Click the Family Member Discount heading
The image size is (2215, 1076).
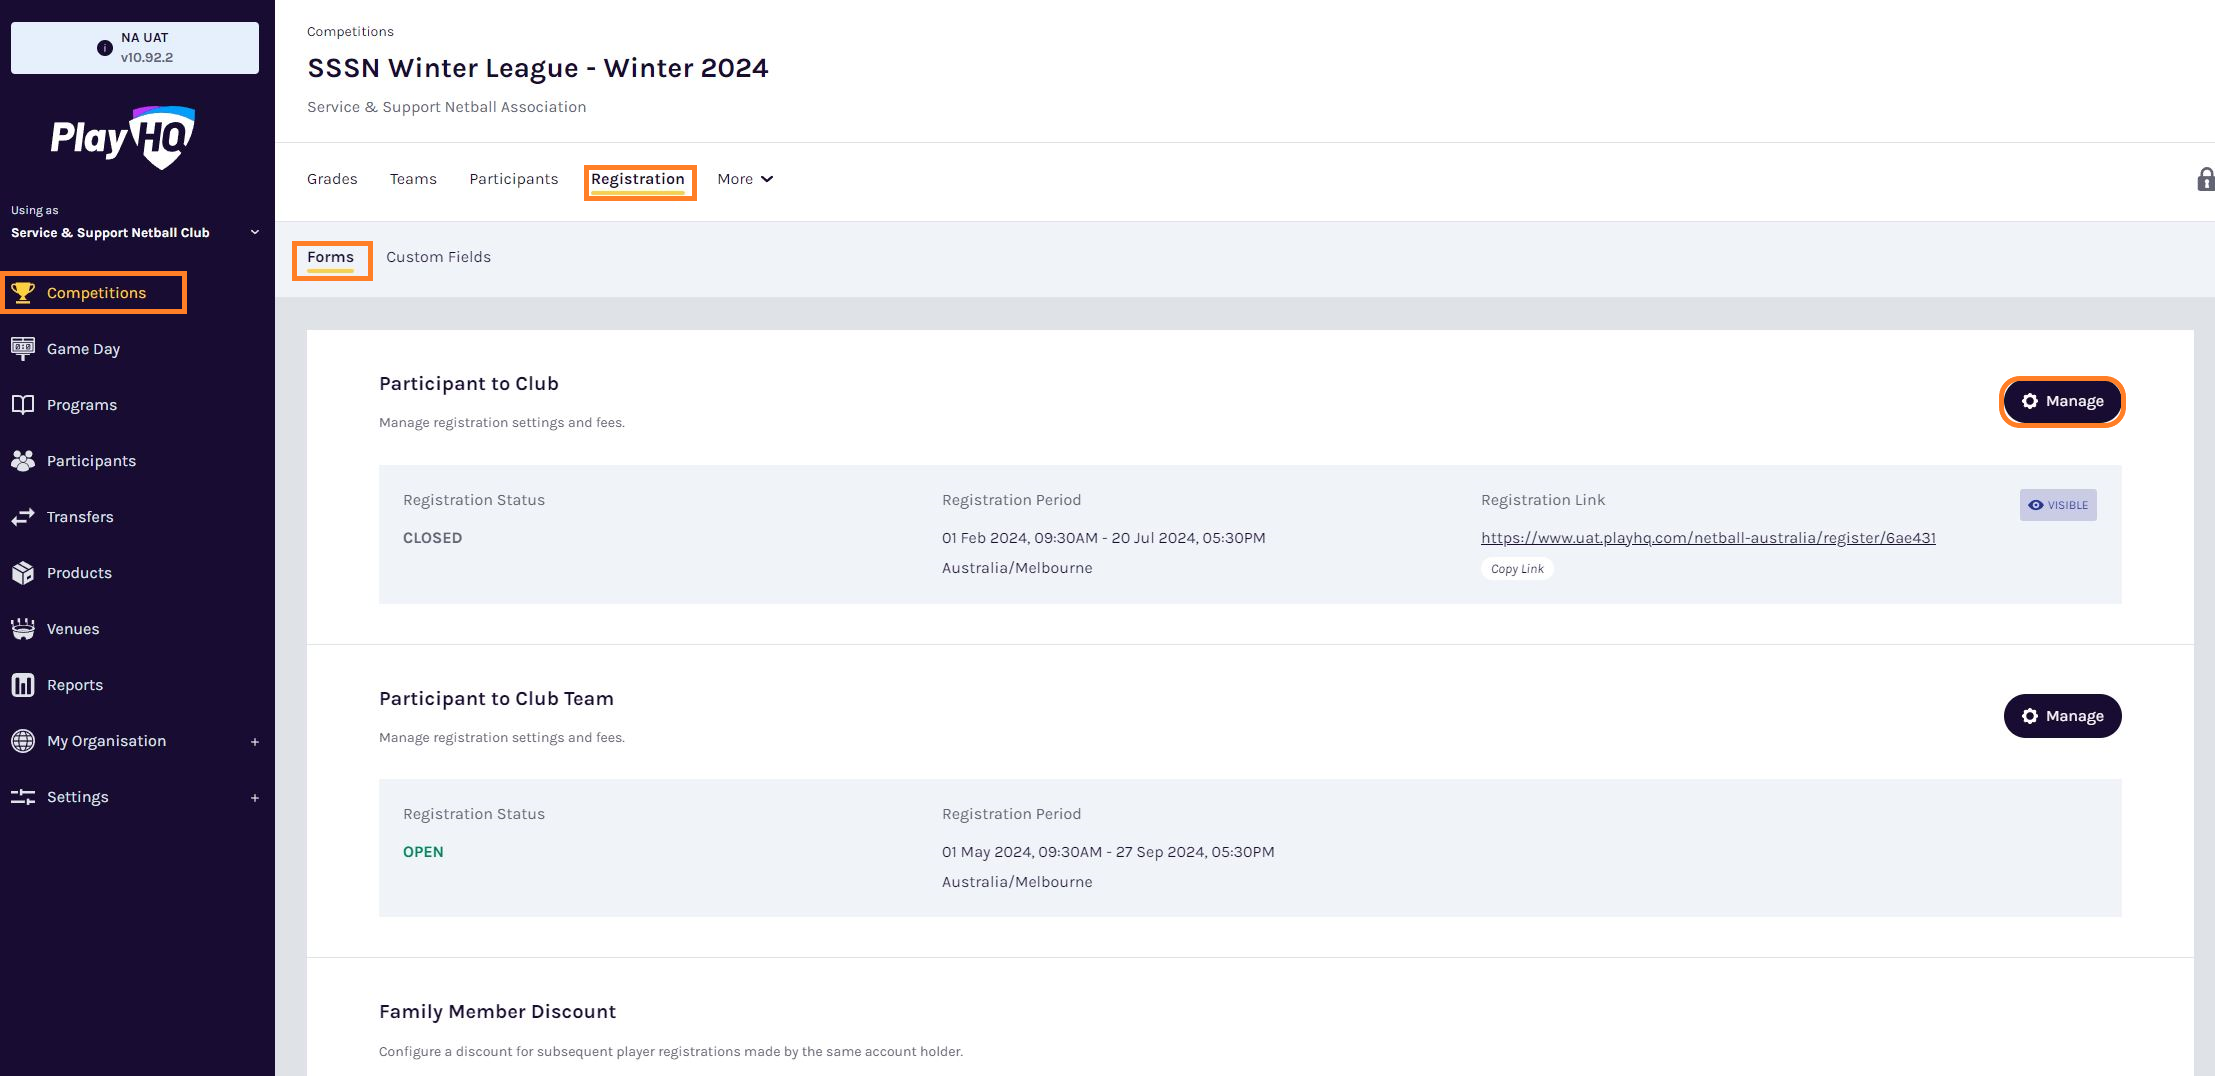497,1012
